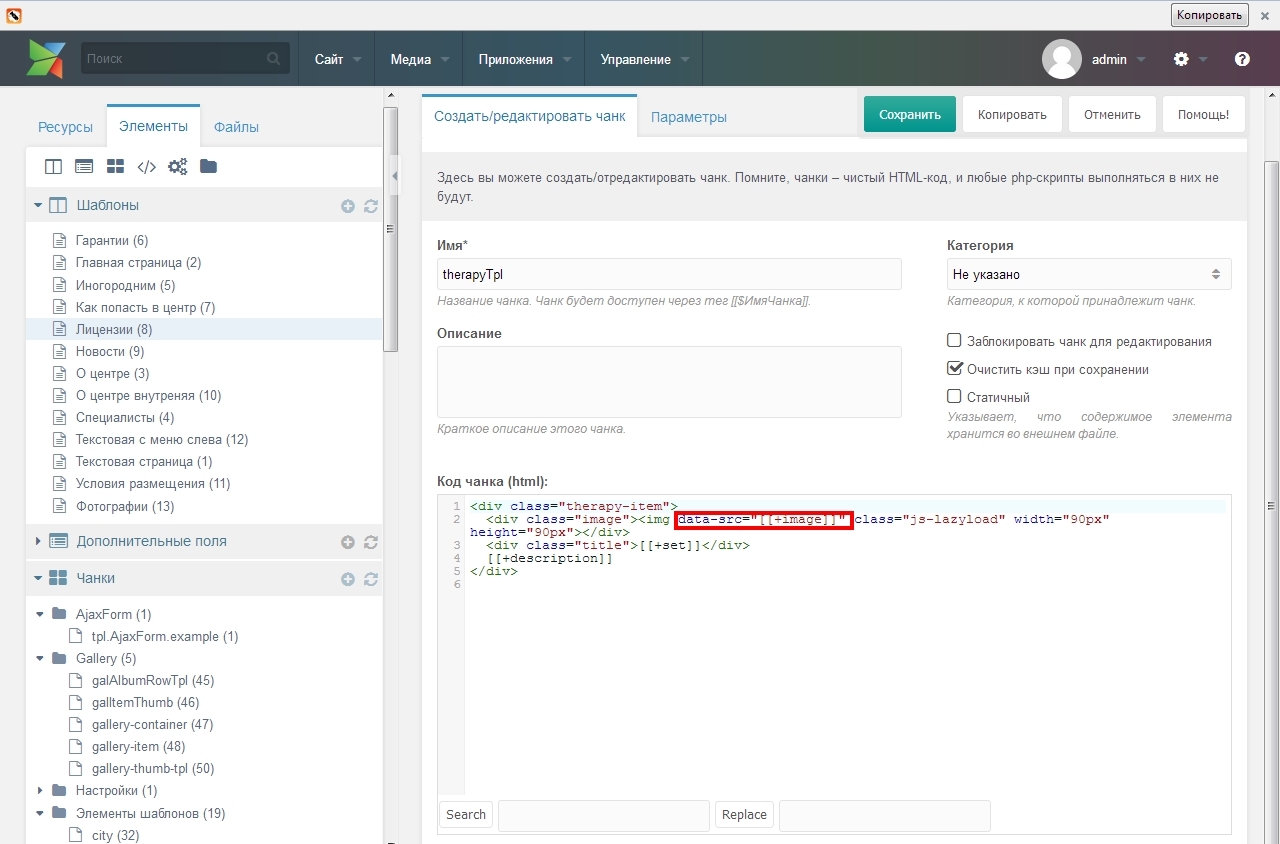
Task: Collapse the left panel with arrow handle
Action: pyautogui.click(x=394, y=176)
